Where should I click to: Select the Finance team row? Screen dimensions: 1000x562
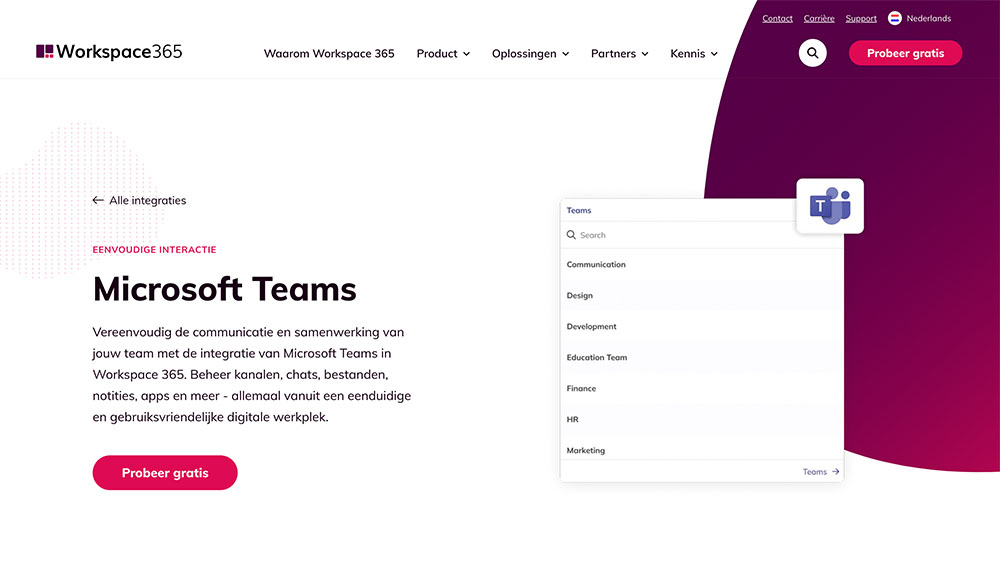702,388
